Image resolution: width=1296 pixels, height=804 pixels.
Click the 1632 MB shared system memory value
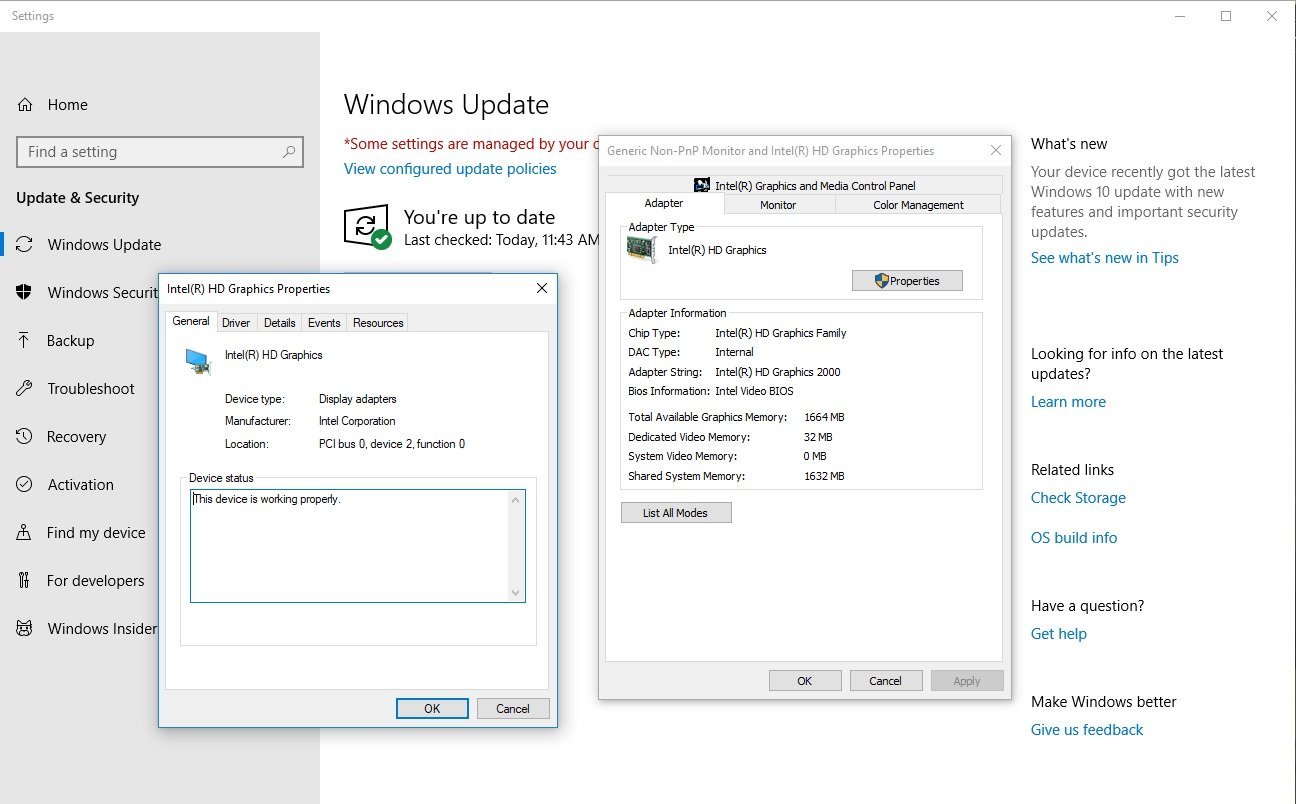pyautogui.click(x=825, y=476)
